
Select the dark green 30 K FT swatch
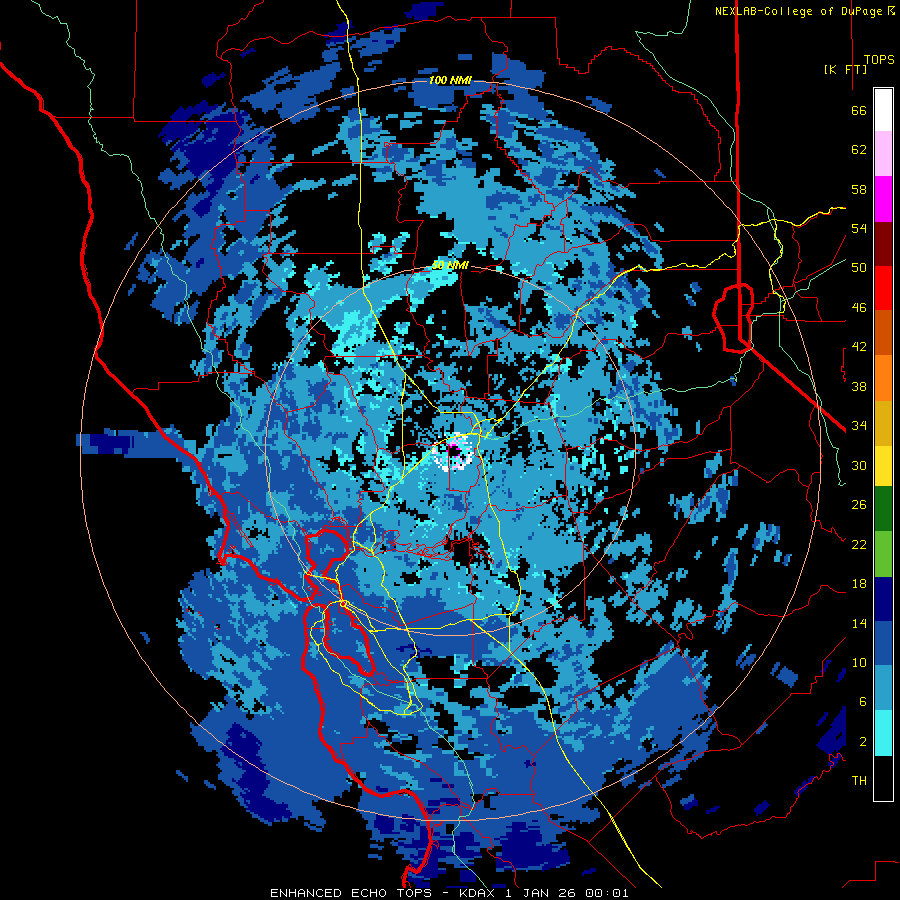pos(883,509)
